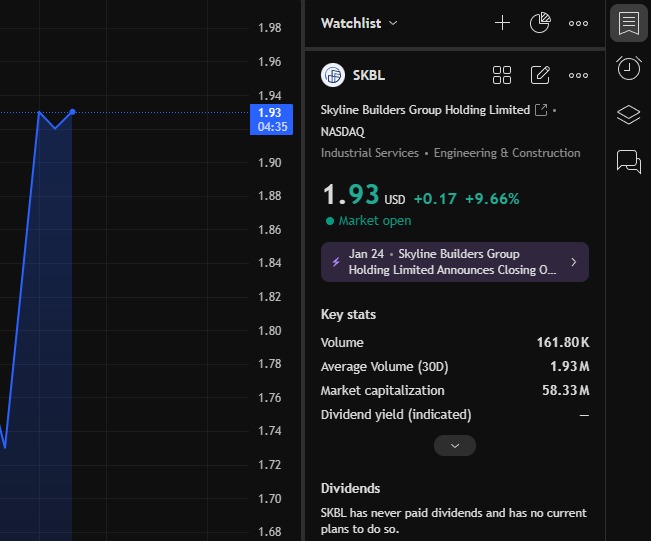Click the news banner right chevron
Screen dimensions: 651x541
(x=574, y=262)
